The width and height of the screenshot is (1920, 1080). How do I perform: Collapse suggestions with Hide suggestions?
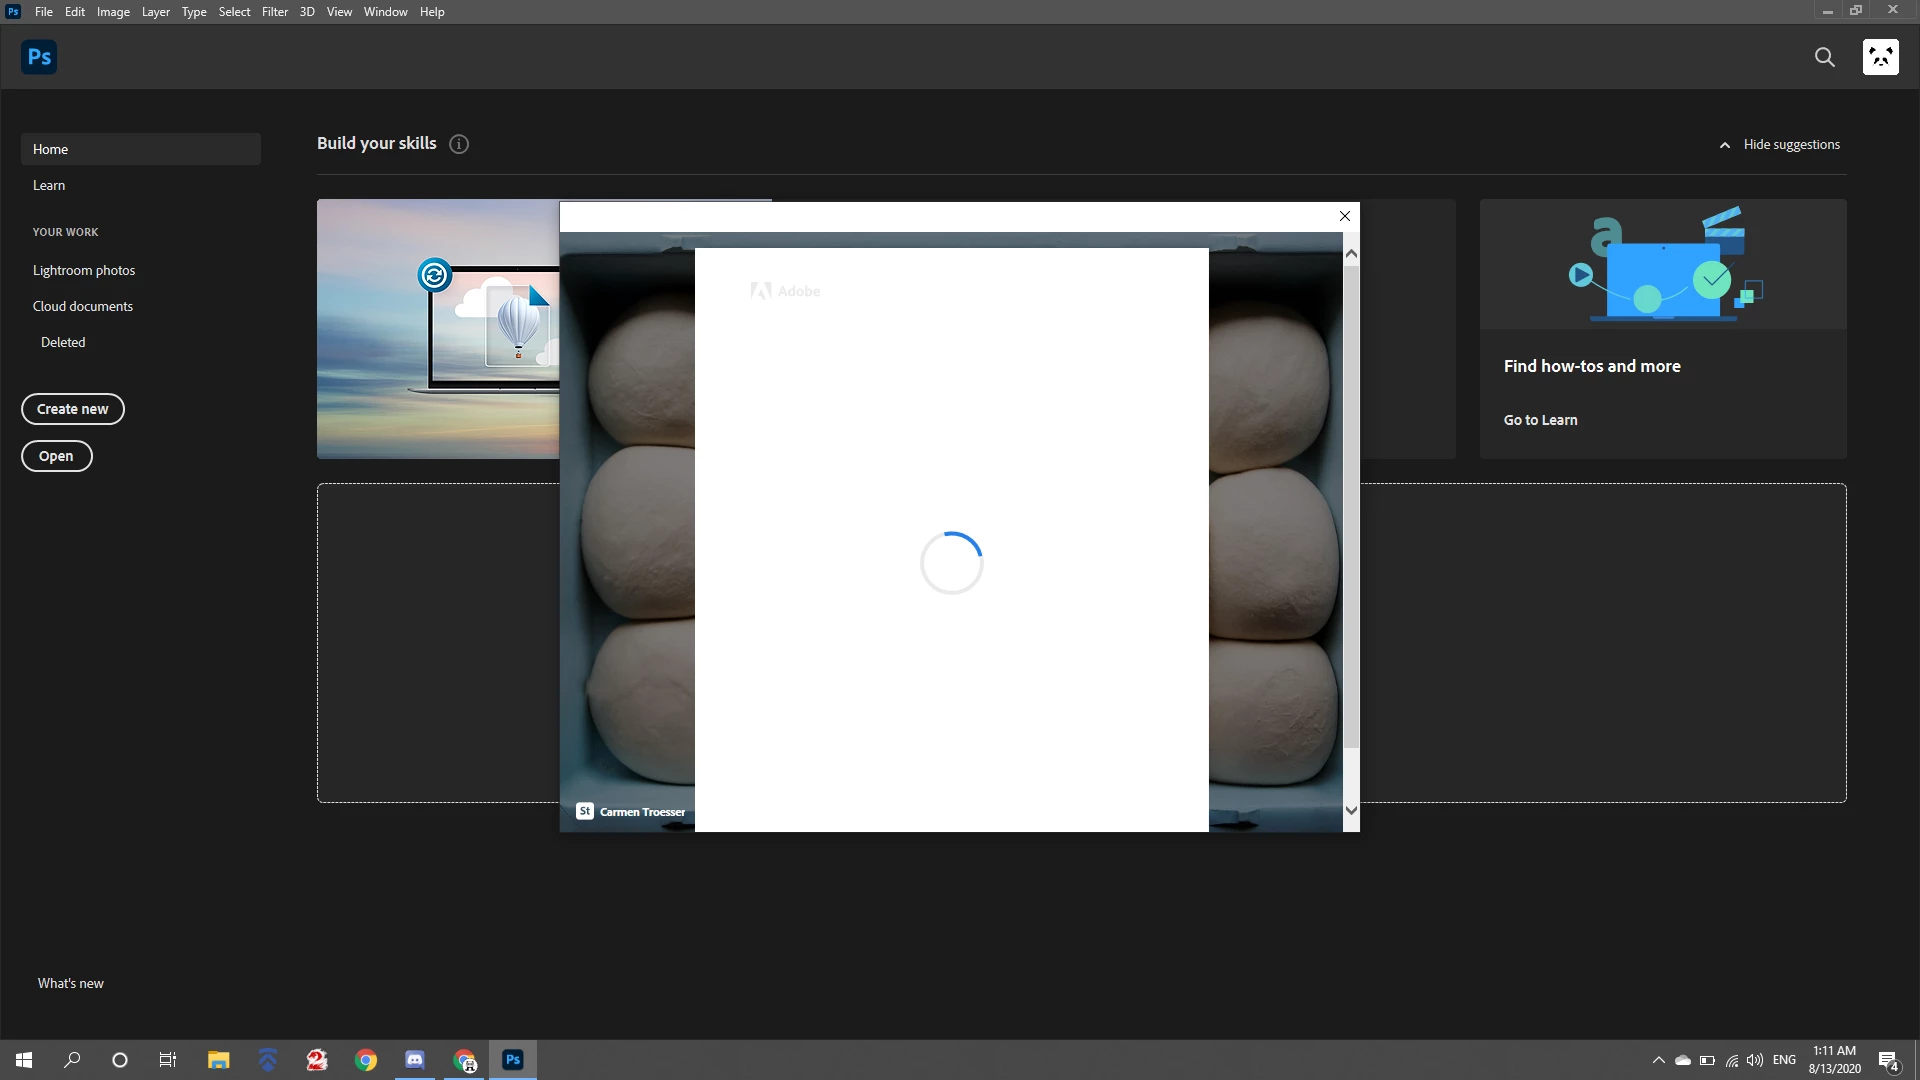tap(1780, 145)
